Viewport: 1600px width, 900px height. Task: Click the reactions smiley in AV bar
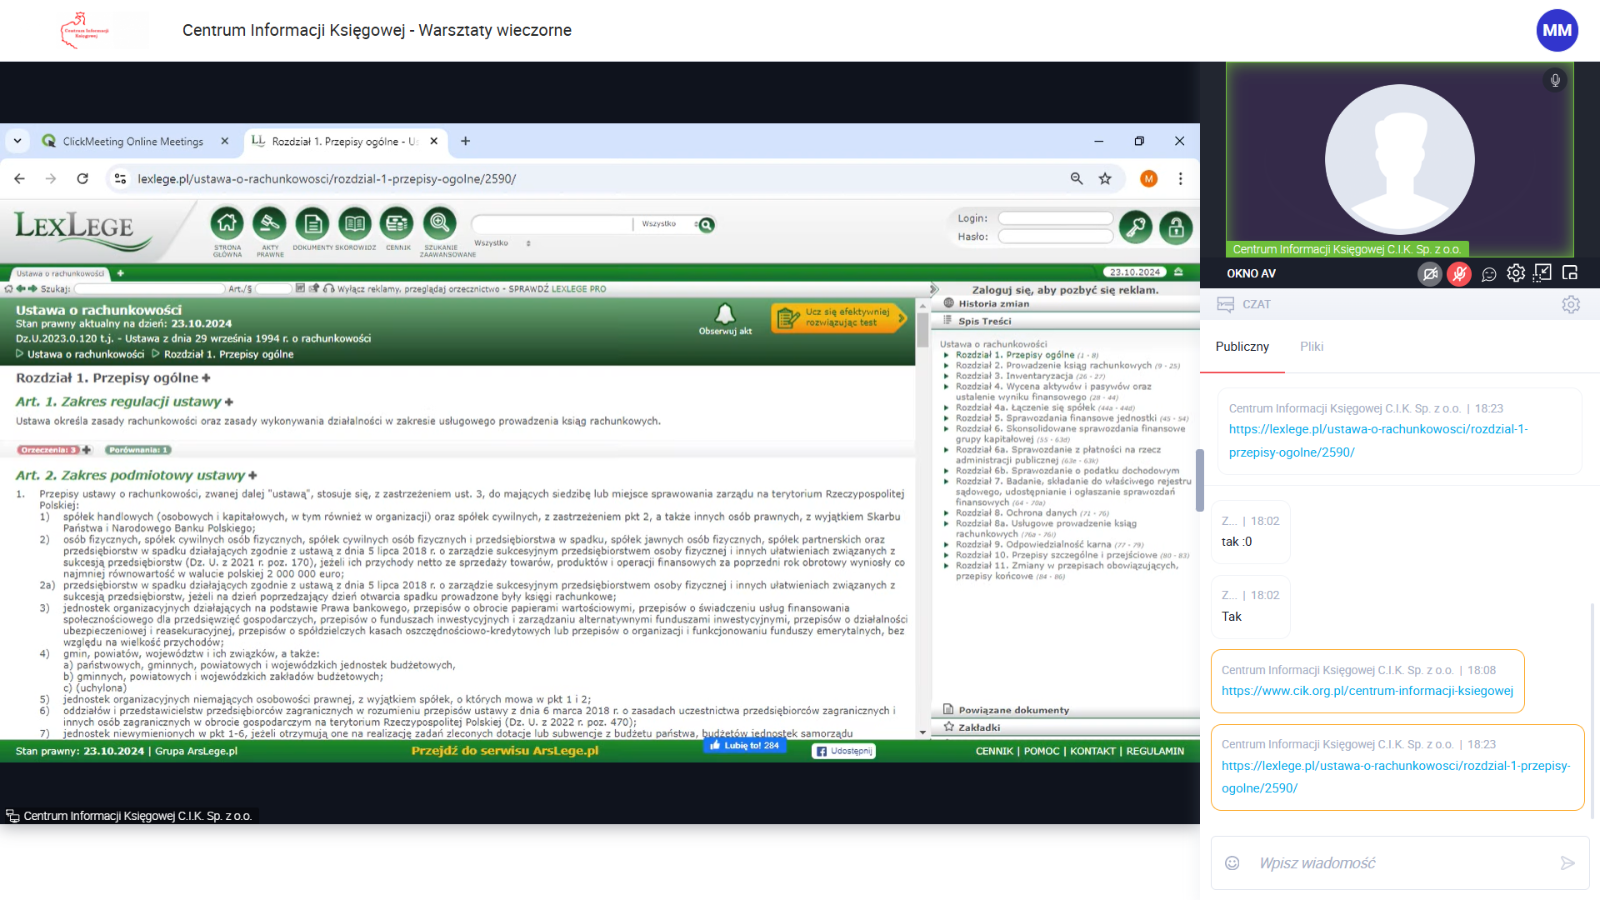point(1489,274)
